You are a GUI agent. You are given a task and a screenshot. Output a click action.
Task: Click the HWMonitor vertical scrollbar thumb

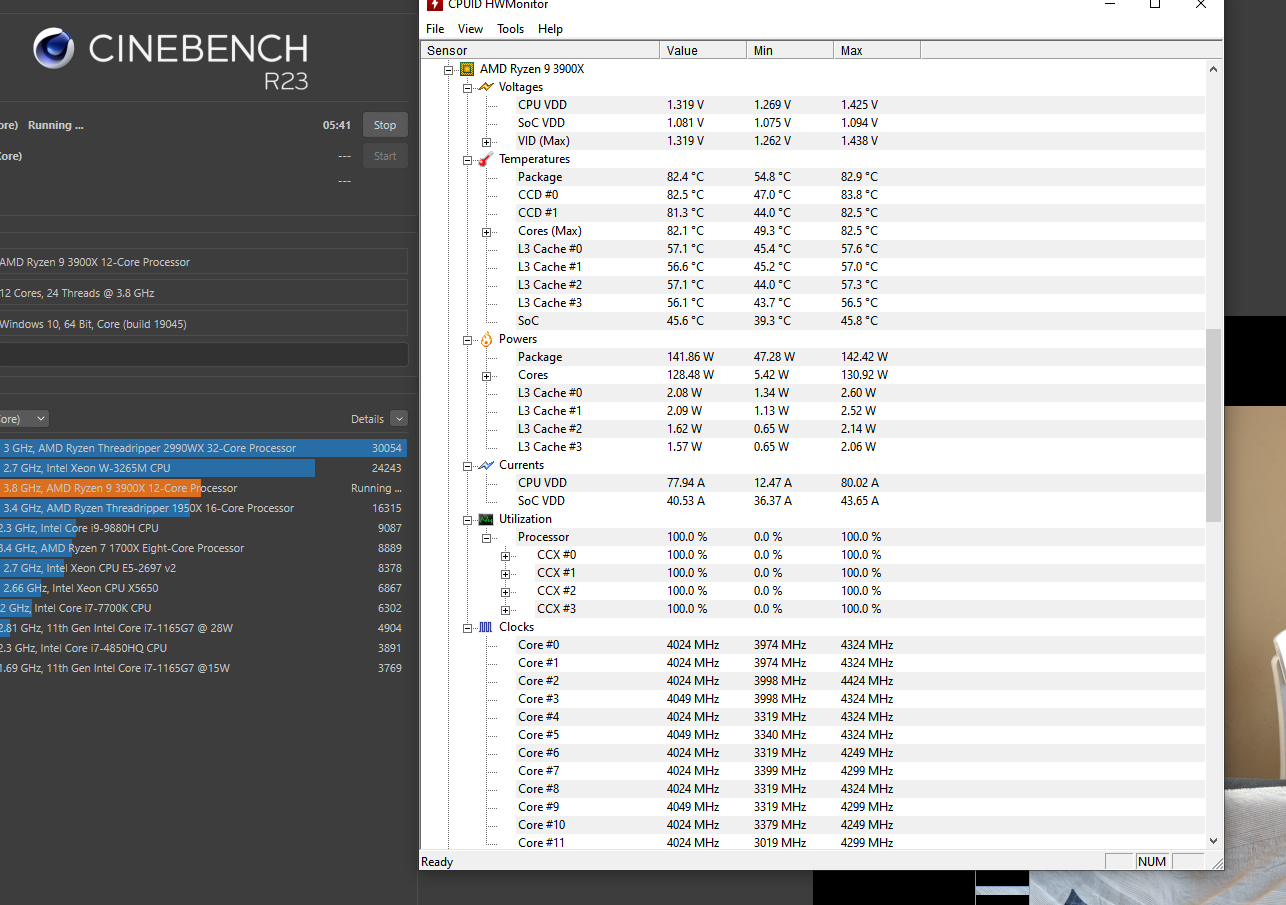[1214, 425]
